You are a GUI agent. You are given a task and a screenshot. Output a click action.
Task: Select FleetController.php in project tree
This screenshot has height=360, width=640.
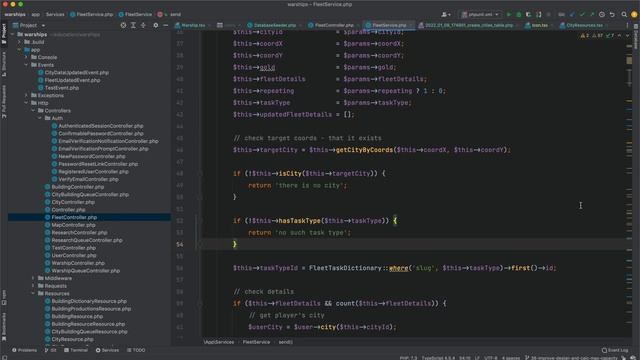click(x=74, y=218)
